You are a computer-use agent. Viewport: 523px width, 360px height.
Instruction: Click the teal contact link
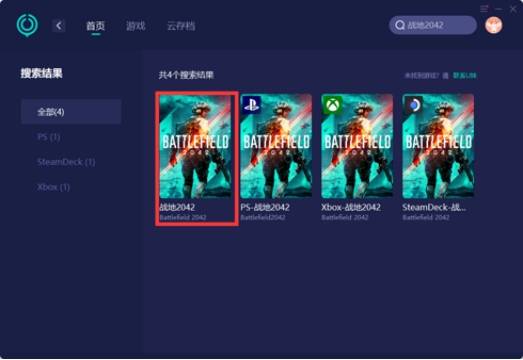464,76
